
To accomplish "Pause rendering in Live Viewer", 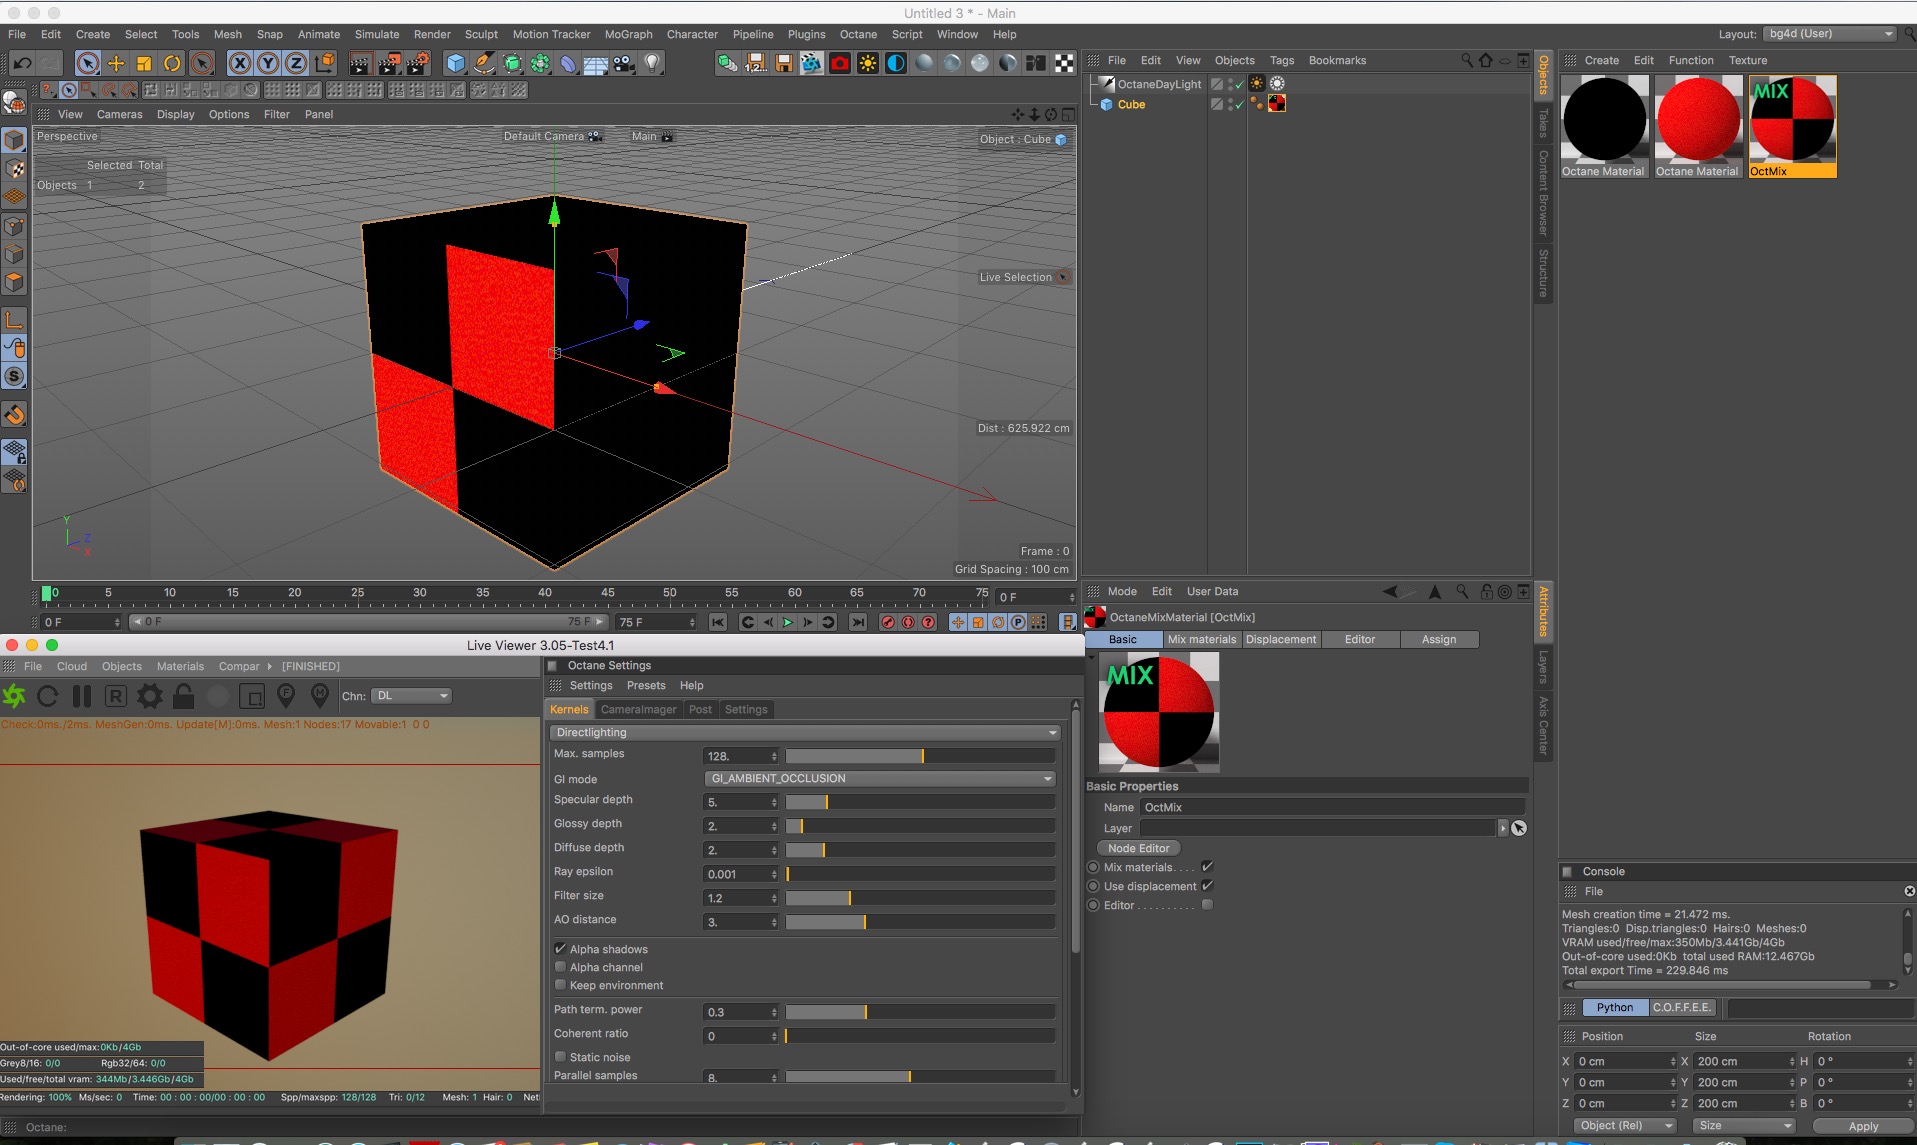I will click(x=82, y=696).
